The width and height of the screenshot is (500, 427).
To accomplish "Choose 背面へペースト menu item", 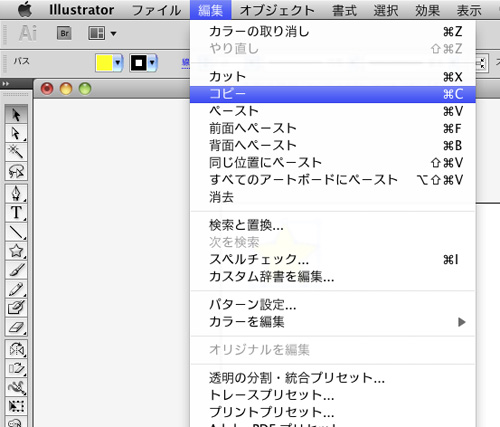I will pos(333,146).
